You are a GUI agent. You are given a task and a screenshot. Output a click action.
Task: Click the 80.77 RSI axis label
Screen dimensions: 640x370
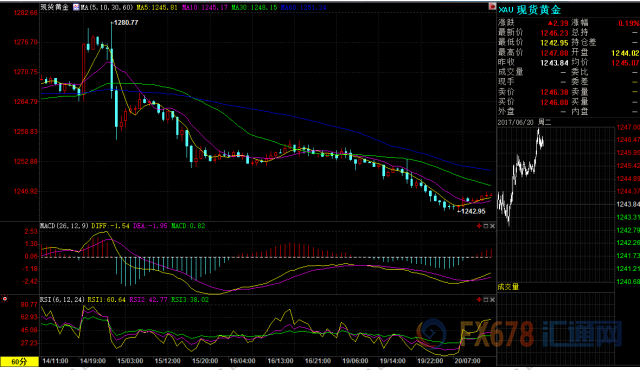tap(29, 305)
